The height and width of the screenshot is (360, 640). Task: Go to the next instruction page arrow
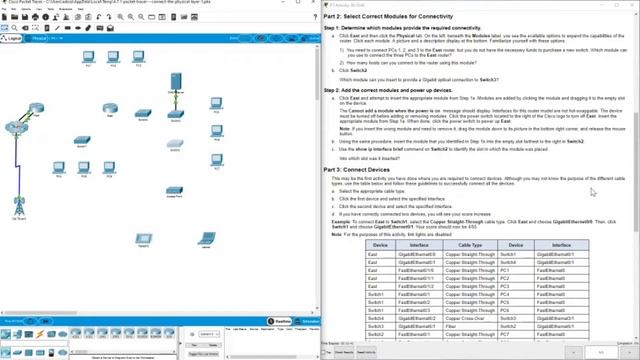click(x=629, y=352)
